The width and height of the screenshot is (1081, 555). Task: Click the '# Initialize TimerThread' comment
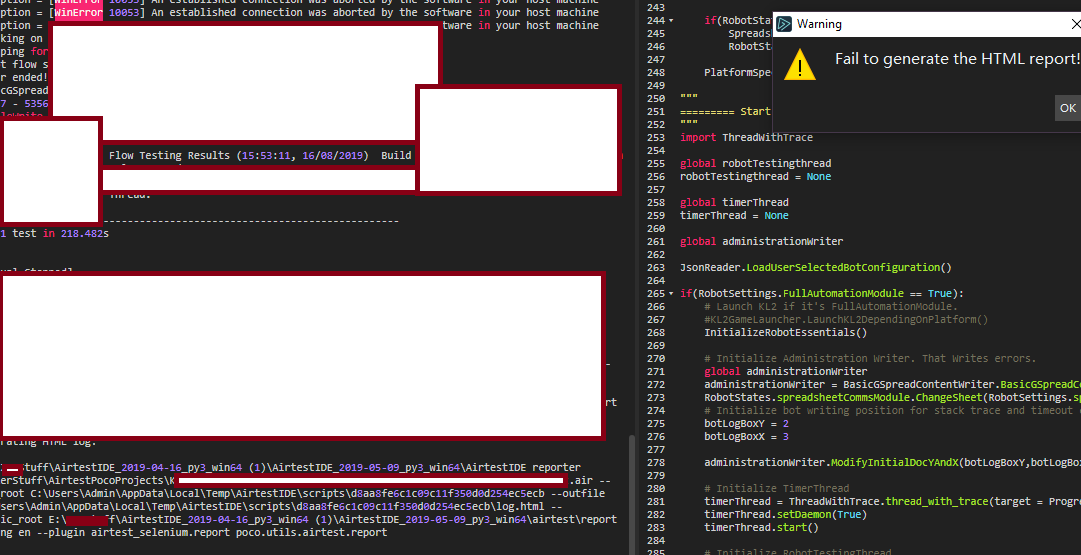click(x=776, y=488)
